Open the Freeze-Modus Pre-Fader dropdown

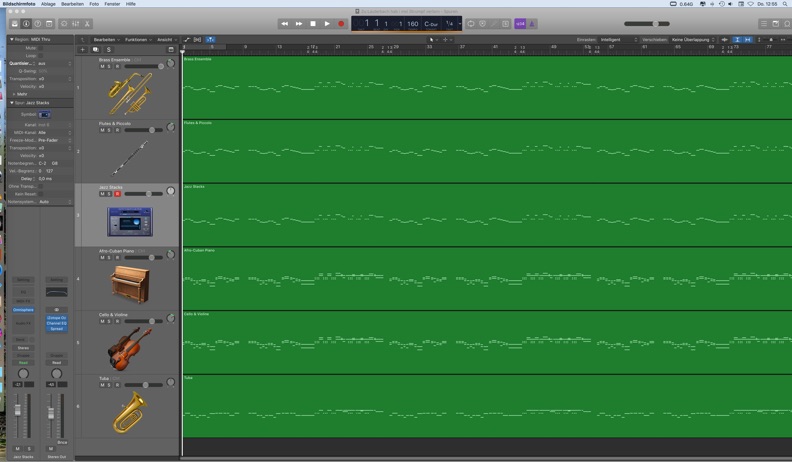(x=55, y=140)
